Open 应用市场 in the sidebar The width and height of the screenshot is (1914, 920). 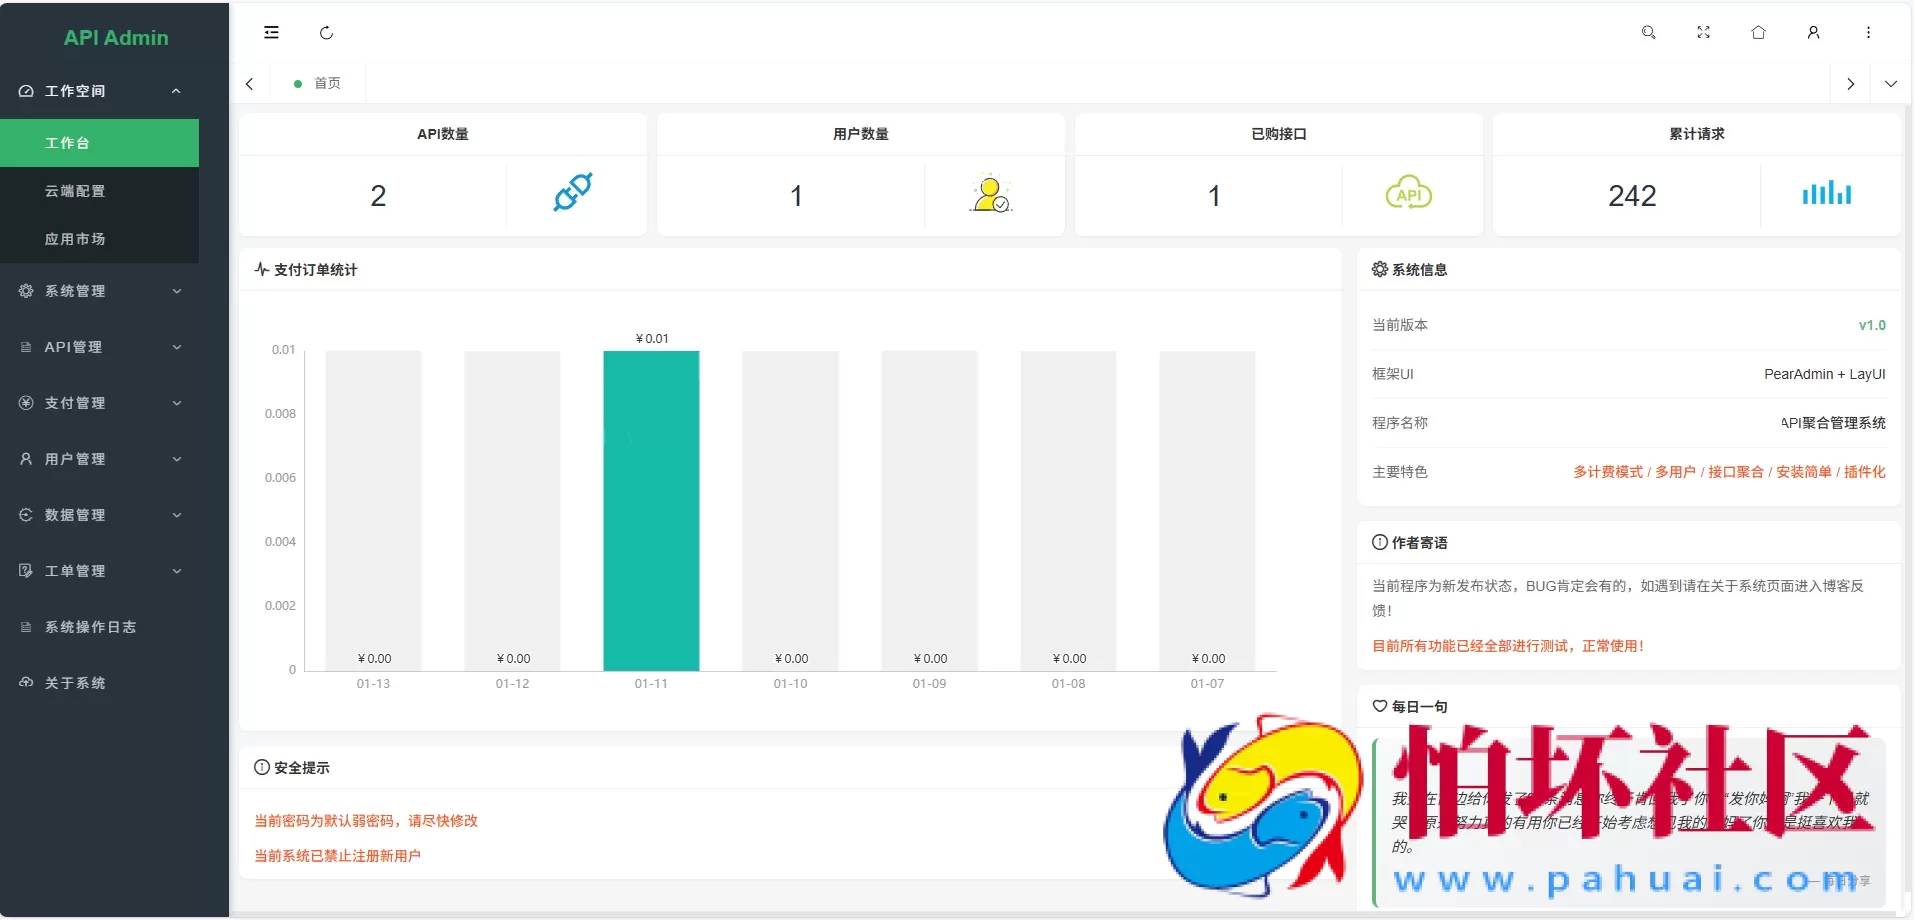pos(75,239)
